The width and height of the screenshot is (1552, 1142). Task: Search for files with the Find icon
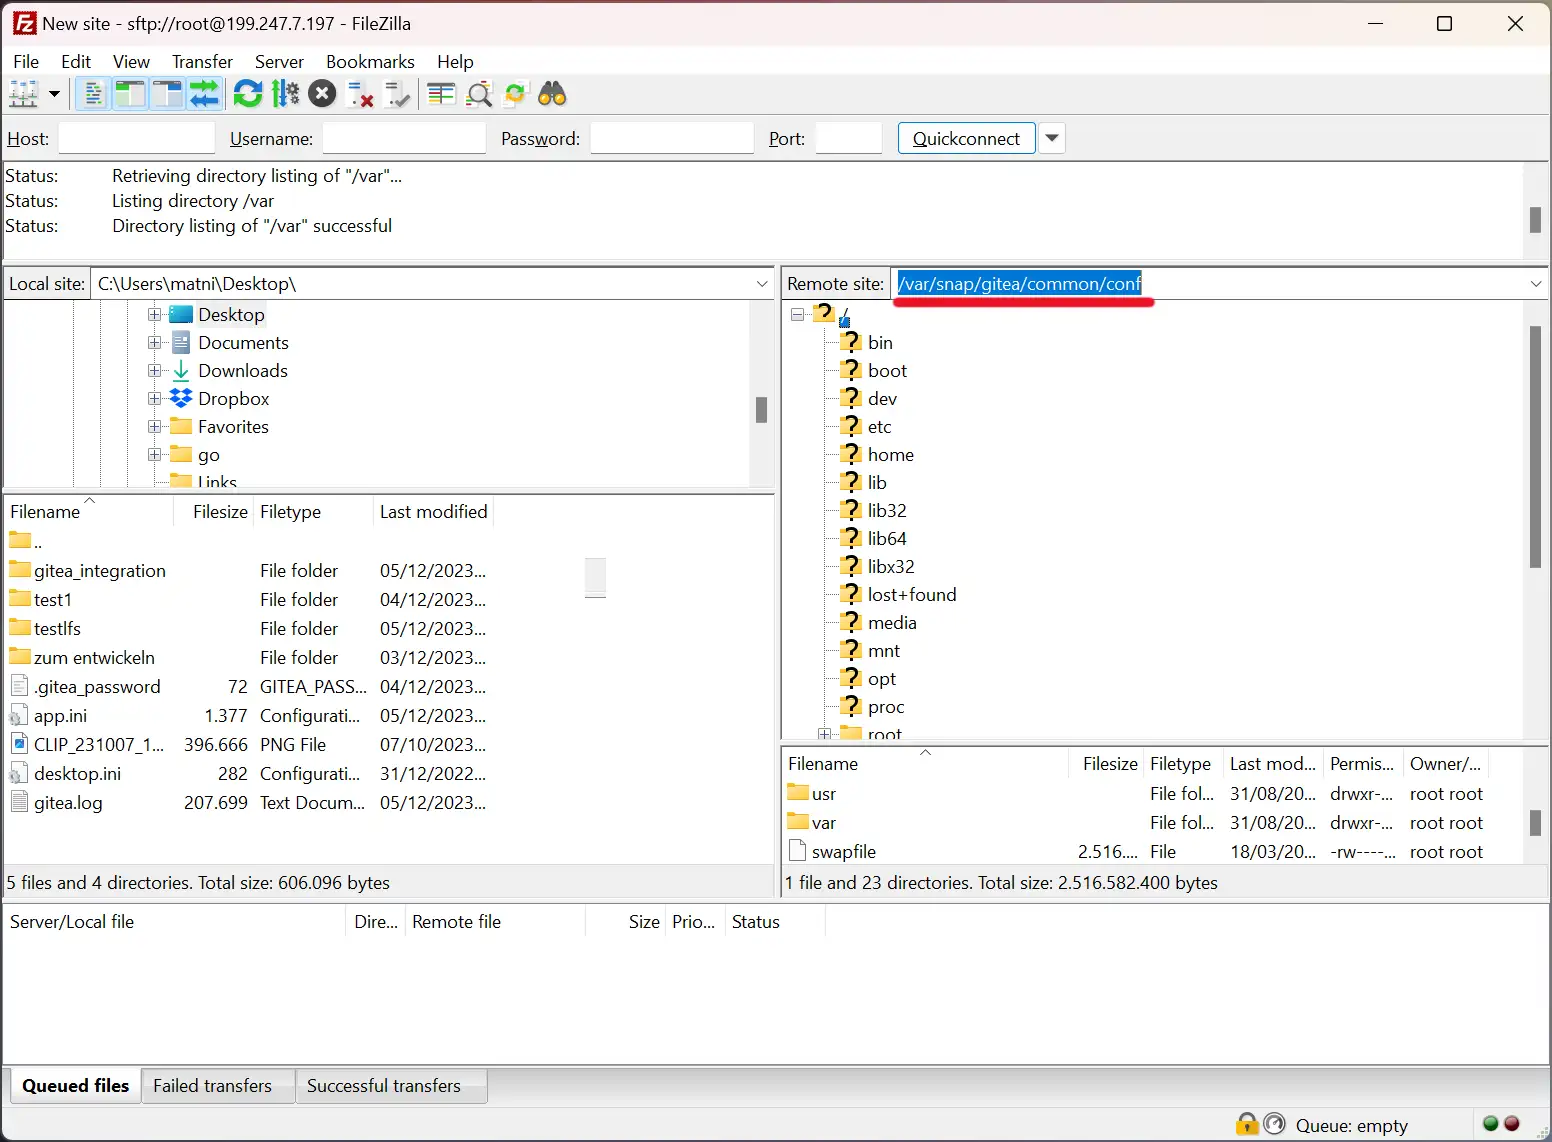coord(551,94)
